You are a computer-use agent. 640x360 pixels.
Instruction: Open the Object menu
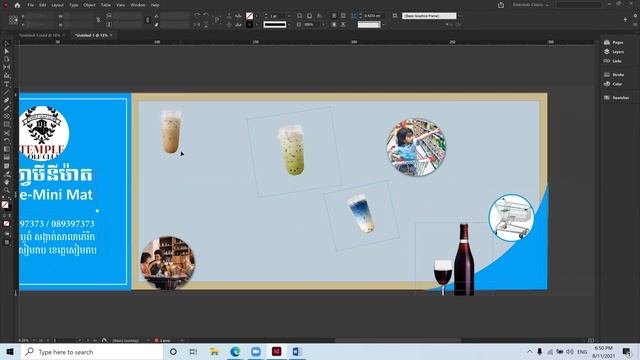[x=89, y=5]
